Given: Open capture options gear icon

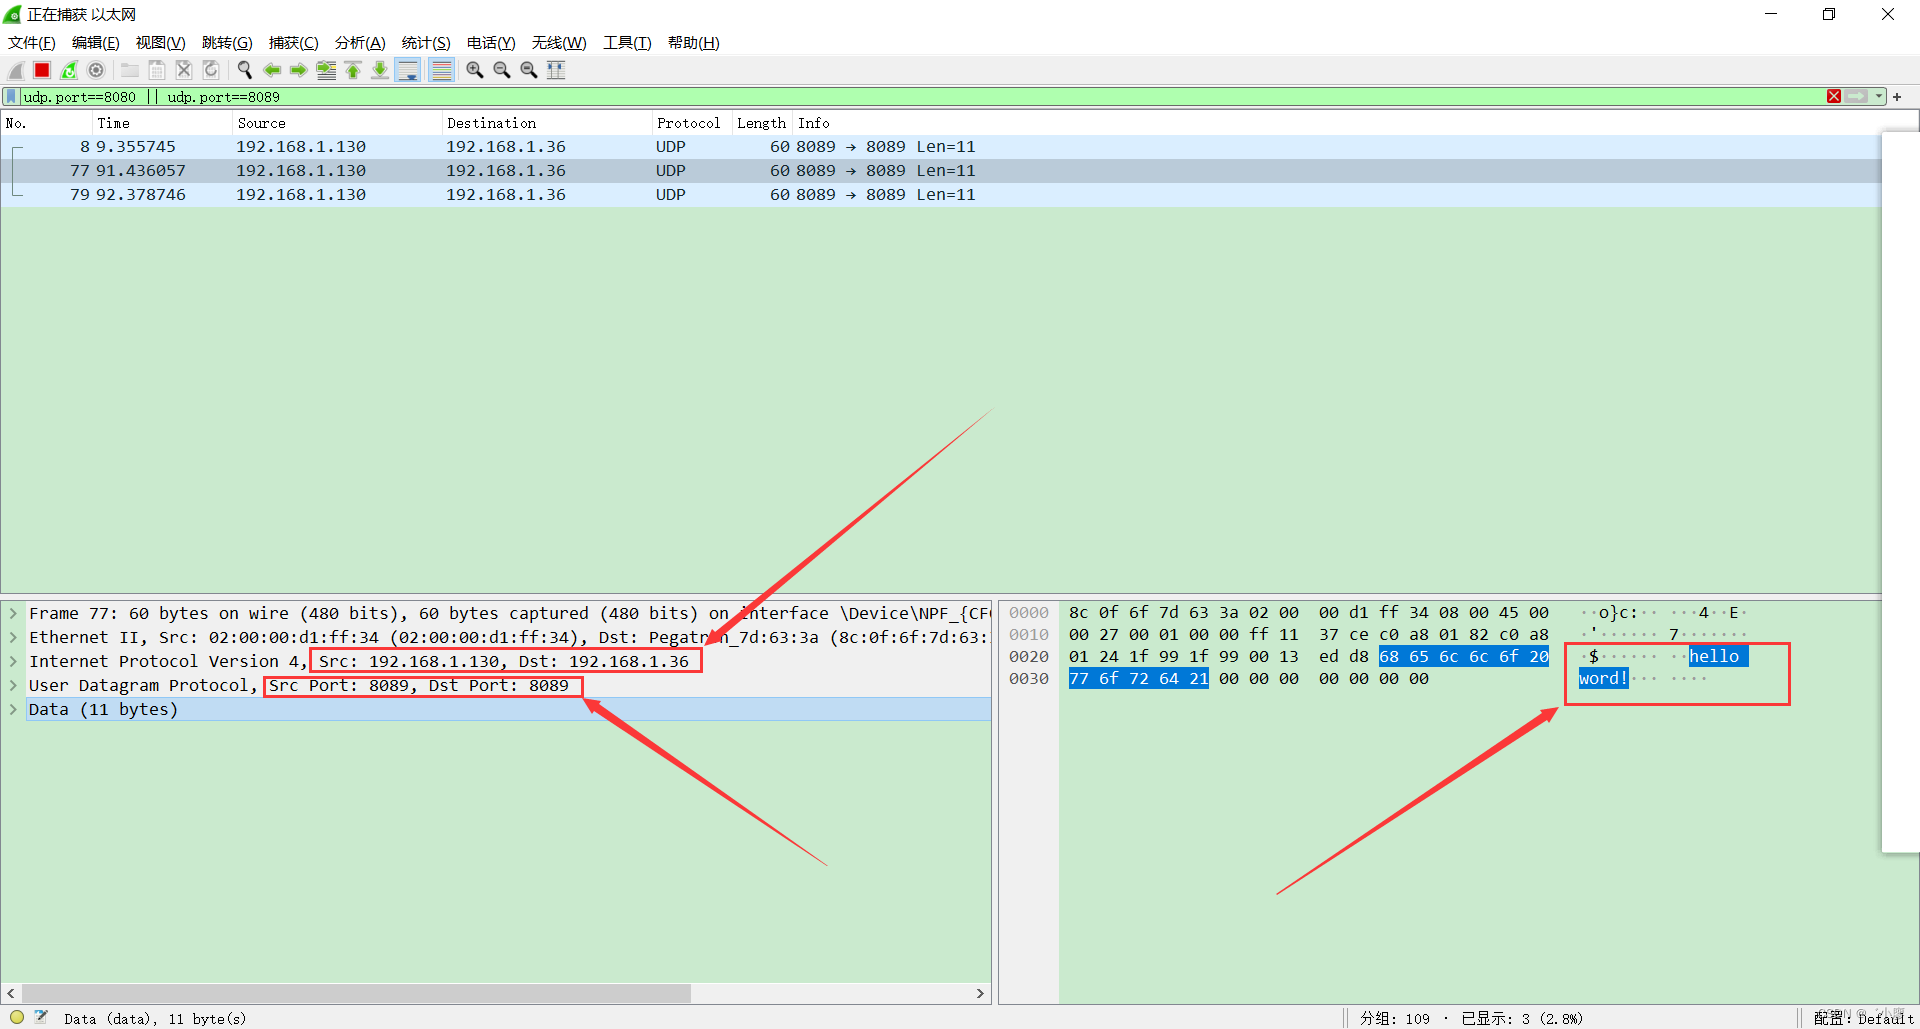Looking at the screenshot, I should (96, 70).
